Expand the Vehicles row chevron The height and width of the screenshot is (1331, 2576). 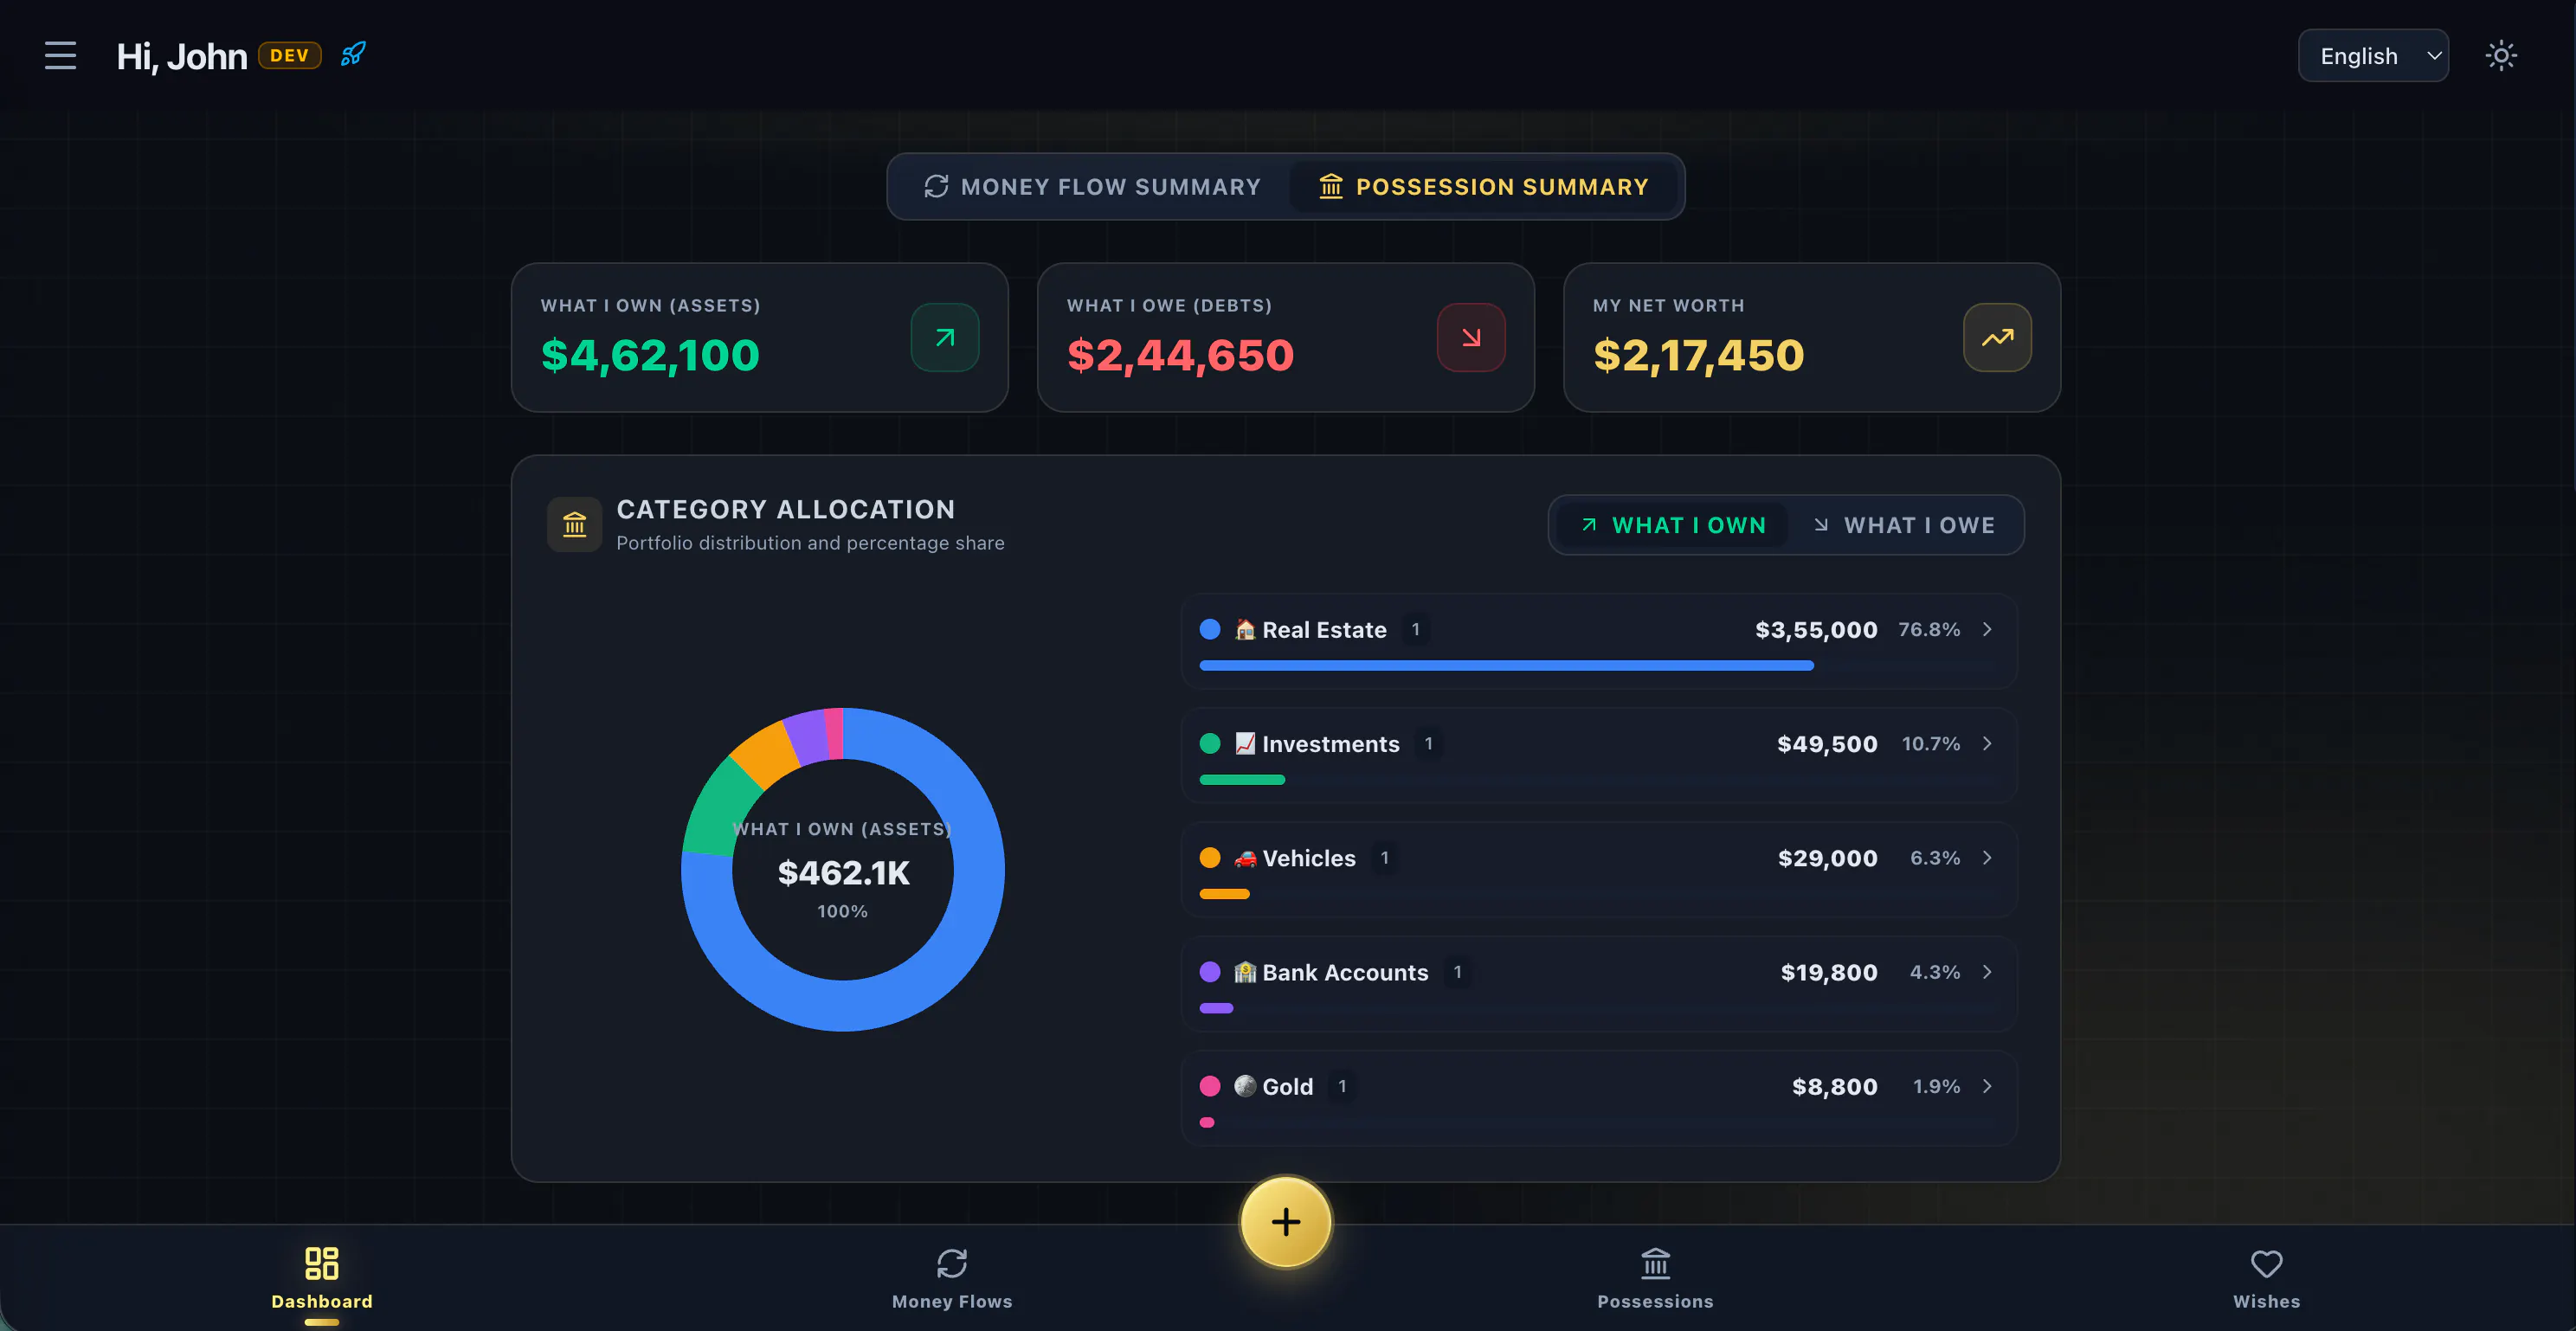point(1987,857)
